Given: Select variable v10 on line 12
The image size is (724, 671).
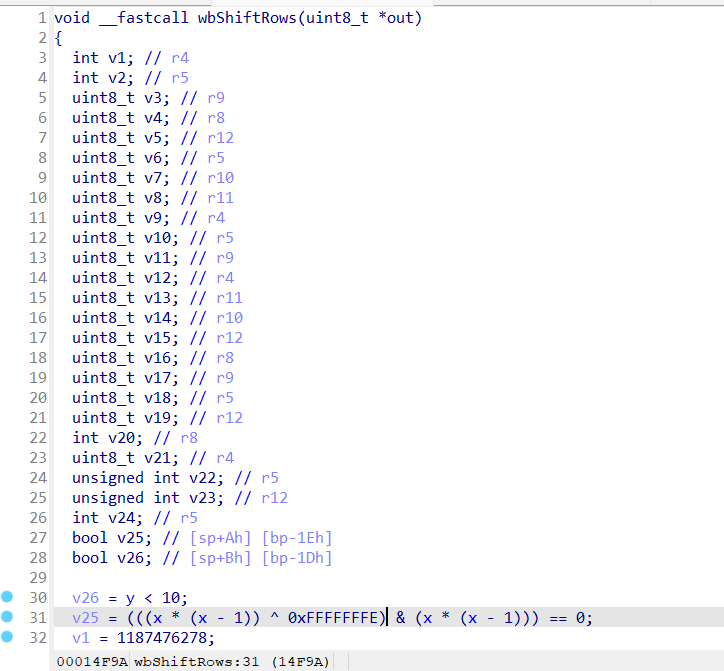Looking at the screenshot, I should [x=160, y=238].
